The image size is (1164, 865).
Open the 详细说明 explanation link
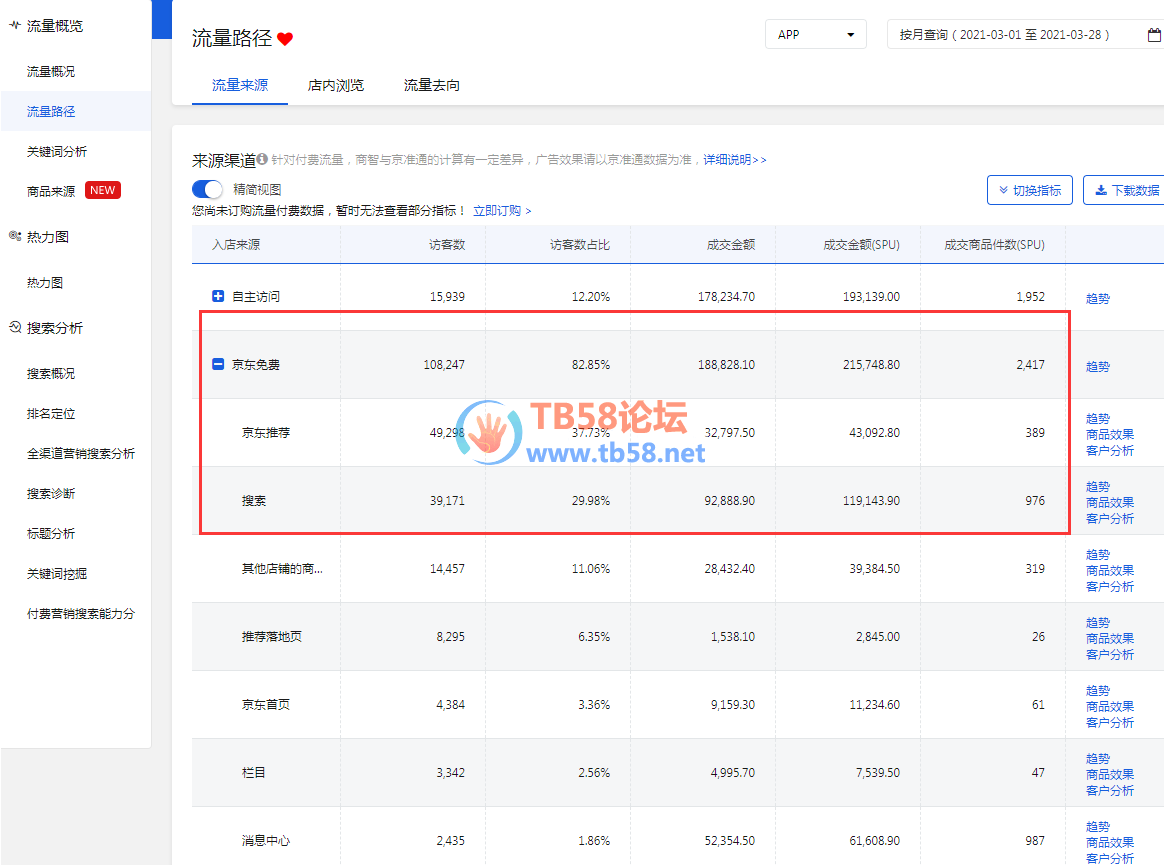point(734,160)
